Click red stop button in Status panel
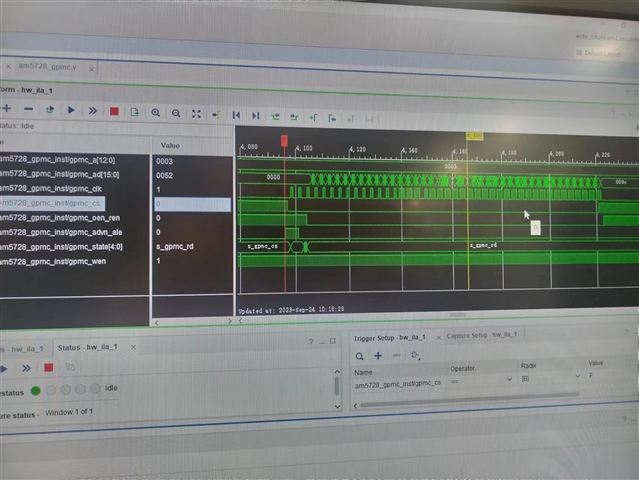 click(x=48, y=368)
